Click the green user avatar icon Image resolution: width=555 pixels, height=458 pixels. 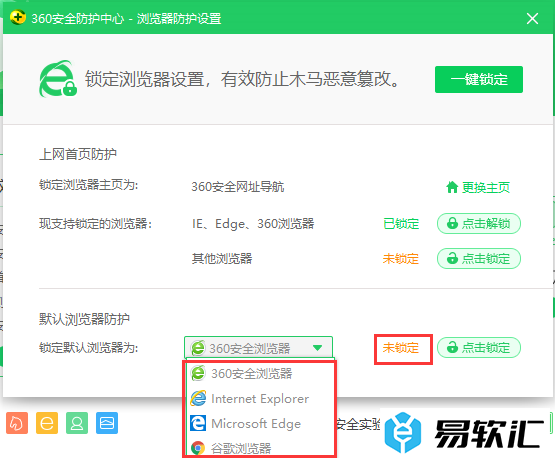coord(77,423)
